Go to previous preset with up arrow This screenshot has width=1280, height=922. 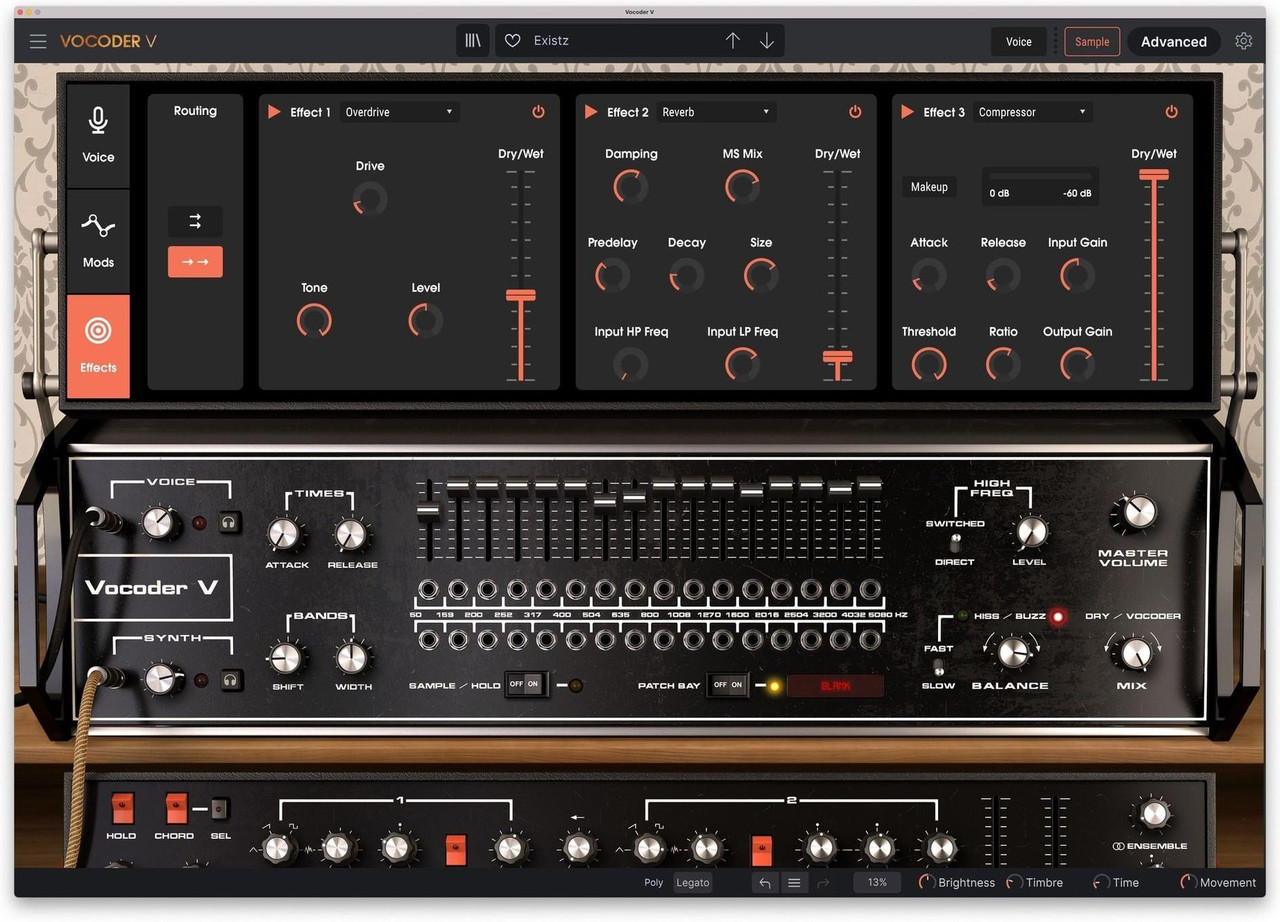coord(733,41)
